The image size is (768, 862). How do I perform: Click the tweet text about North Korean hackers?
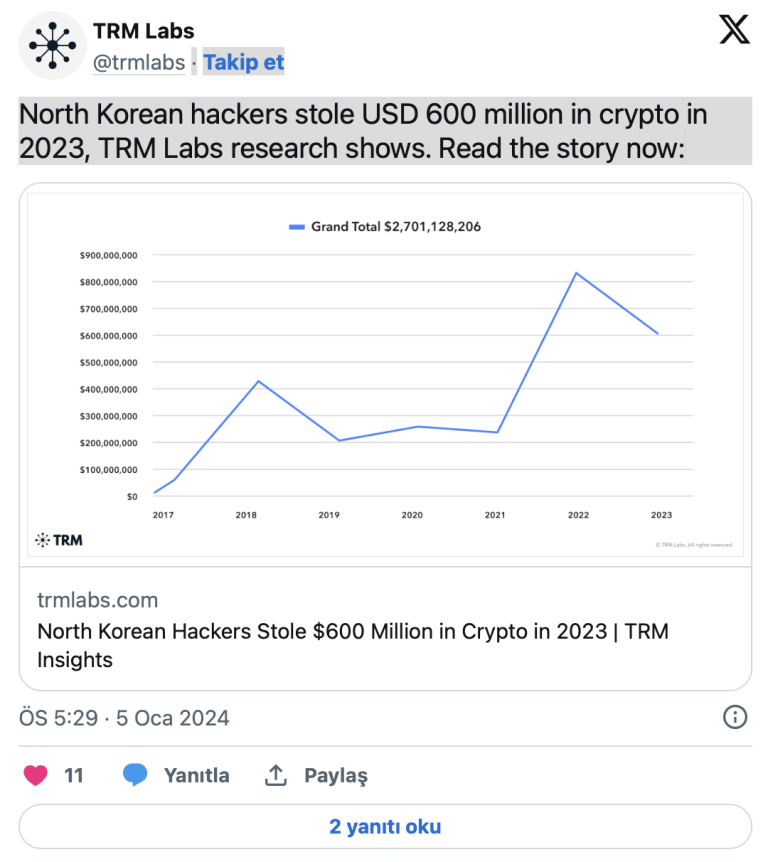[x=364, y=131]
